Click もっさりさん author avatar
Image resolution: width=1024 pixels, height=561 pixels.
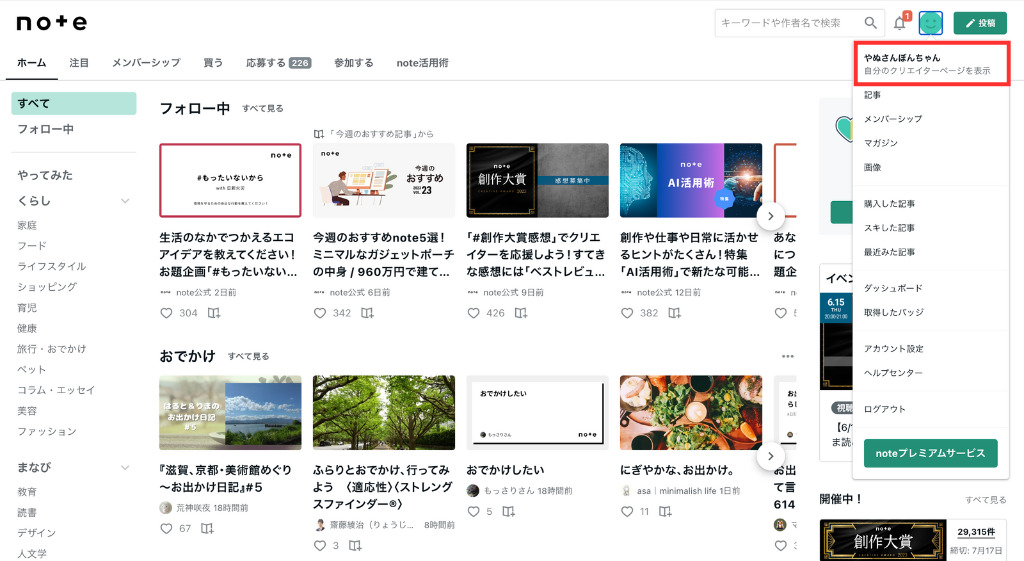click(x=473, y=490)
